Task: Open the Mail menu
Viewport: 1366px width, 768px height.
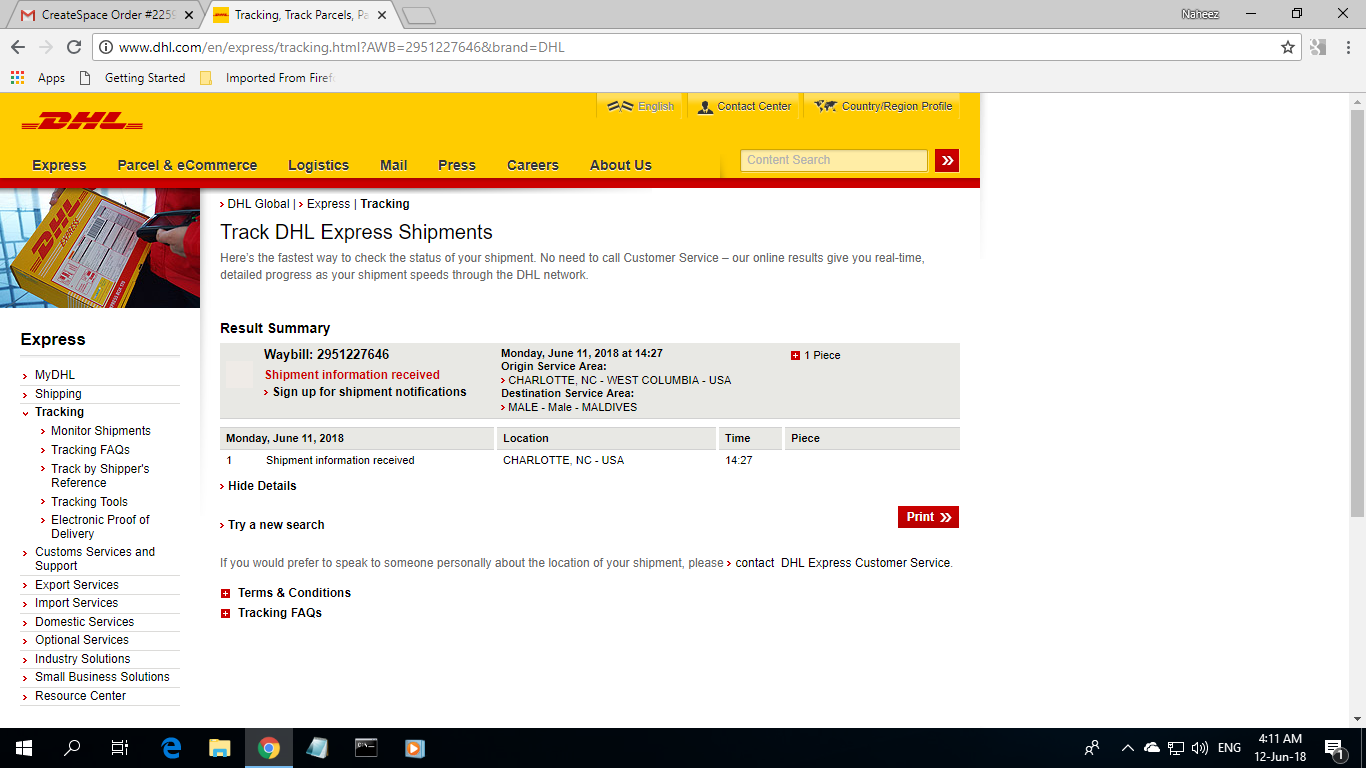Action: 393,165
